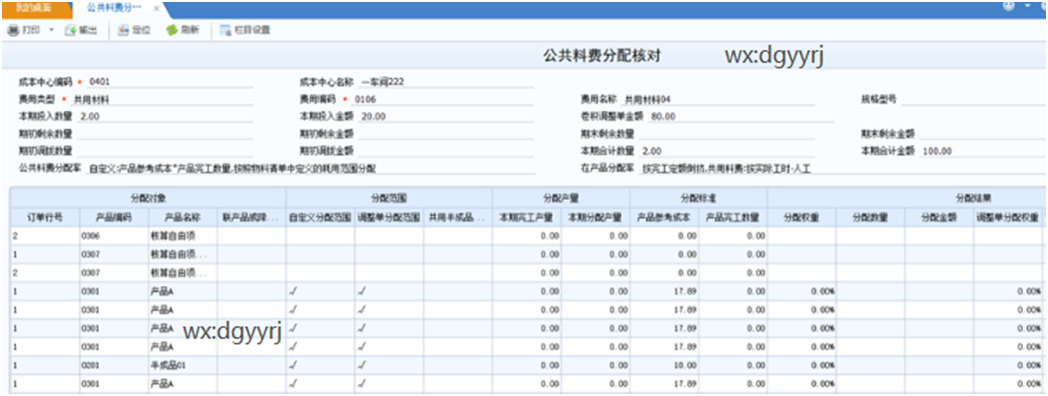Select product code cell 0306
The image size is (1048, 396).
coord(114,236)
